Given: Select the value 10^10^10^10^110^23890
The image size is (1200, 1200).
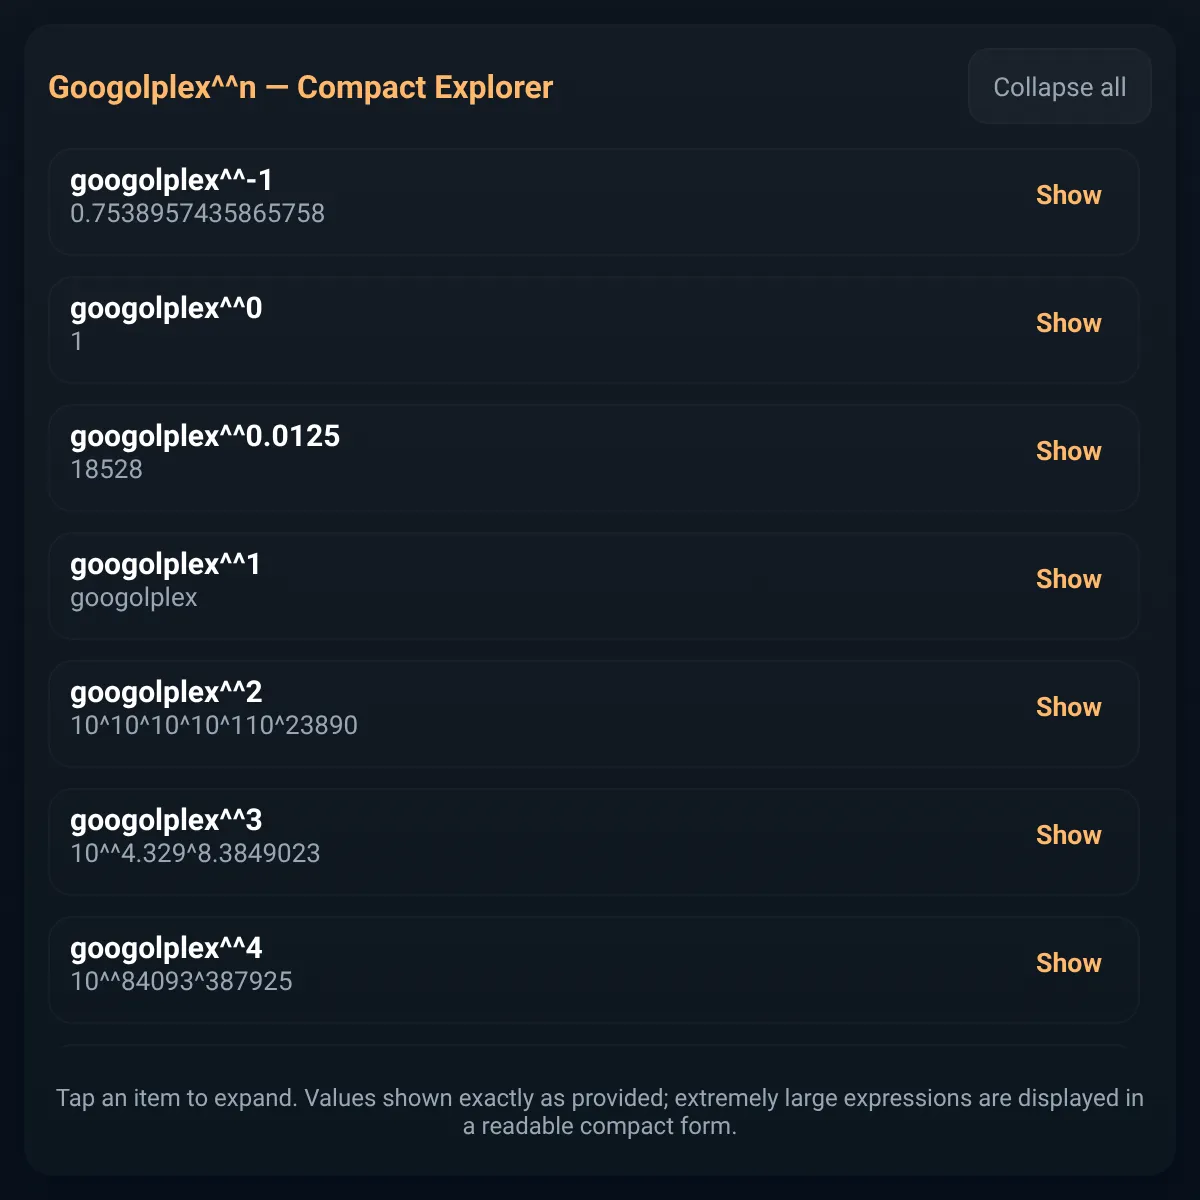Looking at the screenshot, I should (214, 726).
